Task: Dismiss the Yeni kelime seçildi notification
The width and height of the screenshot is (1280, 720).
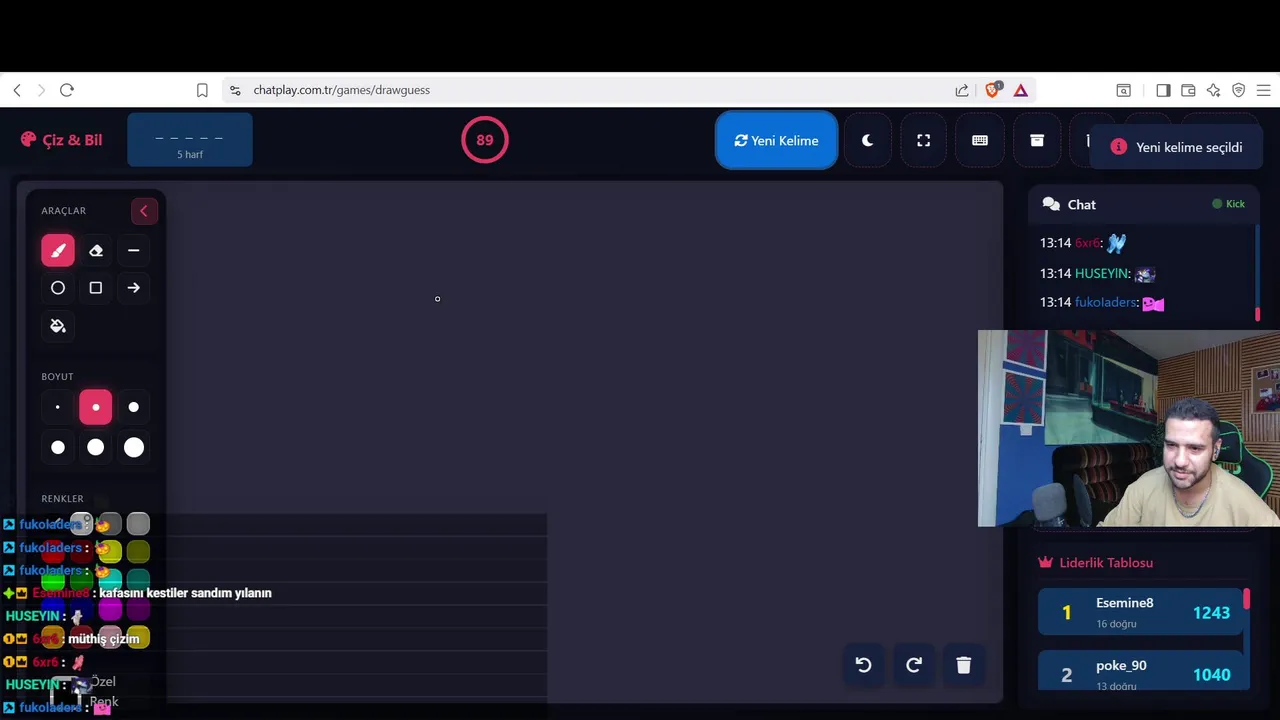Action: pos(1176,147)
